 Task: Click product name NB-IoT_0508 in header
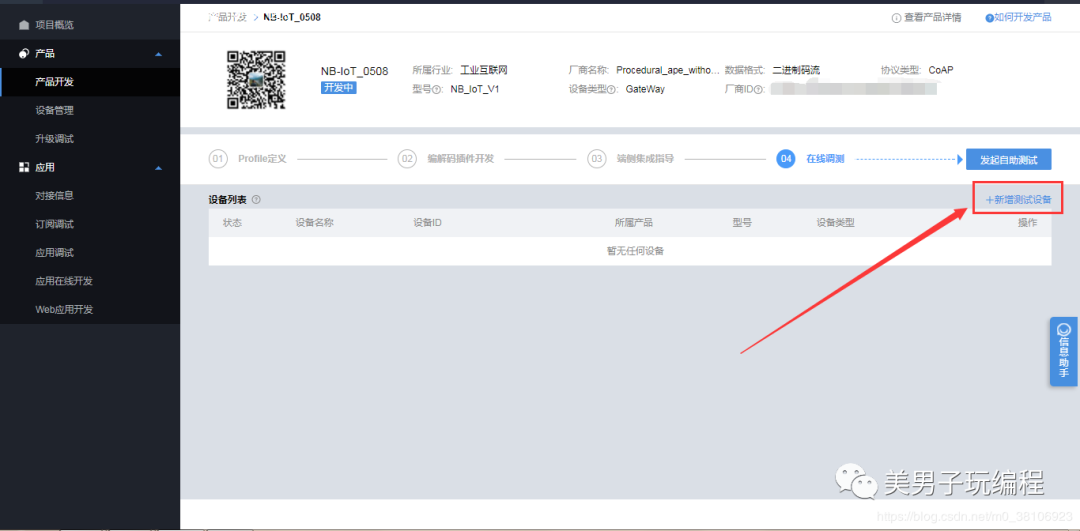pyautogui.click(x=354, y=72)
